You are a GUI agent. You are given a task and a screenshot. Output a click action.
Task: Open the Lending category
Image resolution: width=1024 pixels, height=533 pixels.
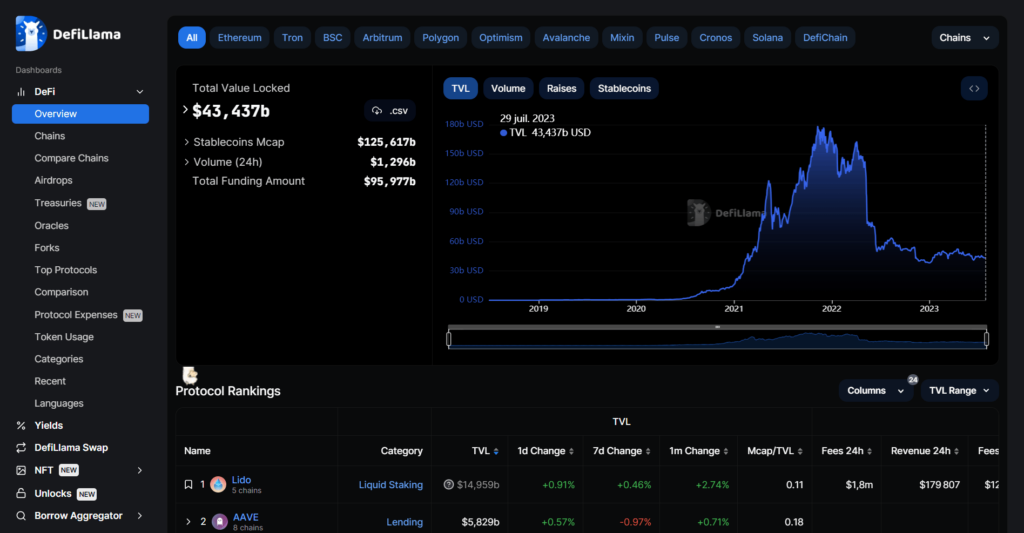pos(404,522)
